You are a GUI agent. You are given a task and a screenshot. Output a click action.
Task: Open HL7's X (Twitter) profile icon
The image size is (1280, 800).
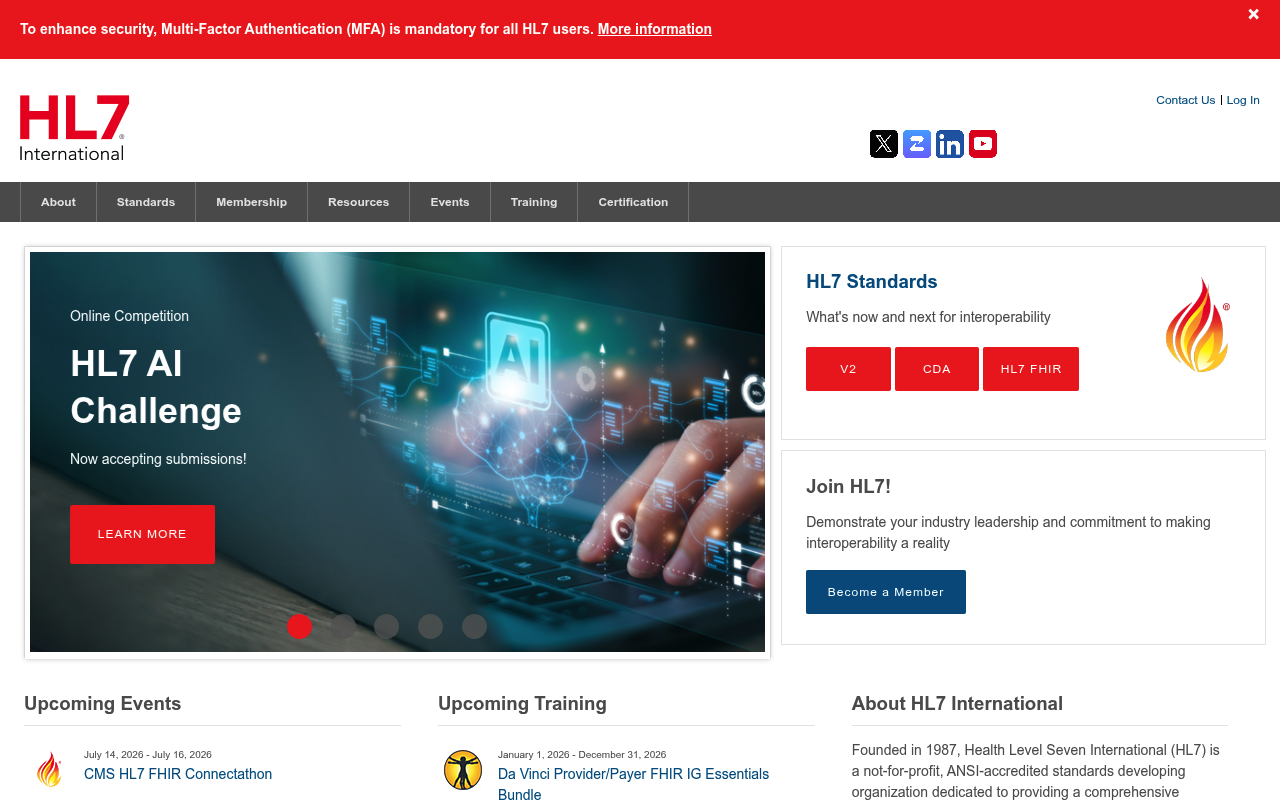coord(884,144)
